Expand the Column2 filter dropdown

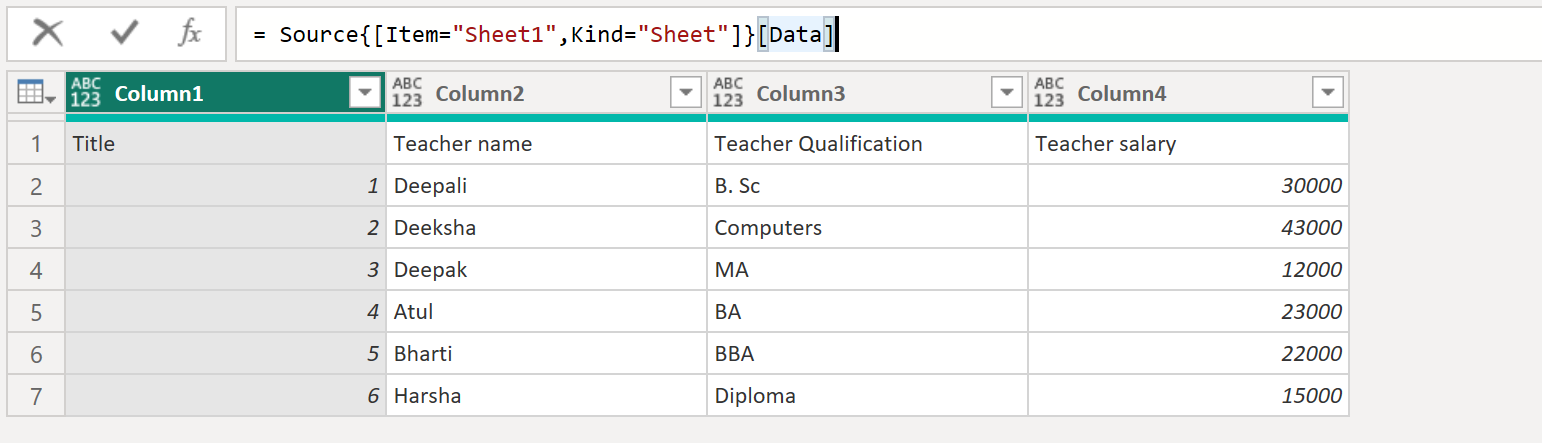pos(686,93)
